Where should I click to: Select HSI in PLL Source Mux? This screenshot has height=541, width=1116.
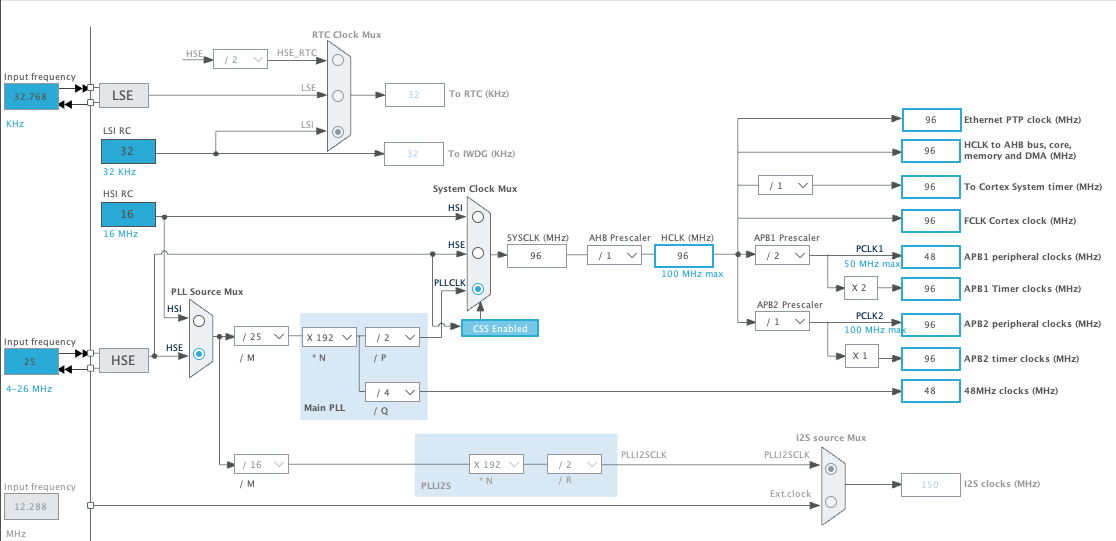[x=199, y=320]
